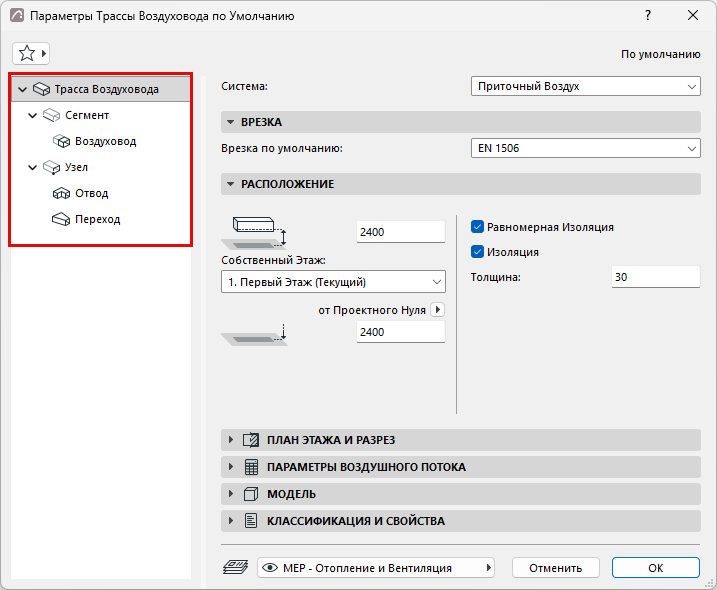Viewport: 717px width, 590px height.
Task: Confirm with the OK button
Action: tap(656, 568)
